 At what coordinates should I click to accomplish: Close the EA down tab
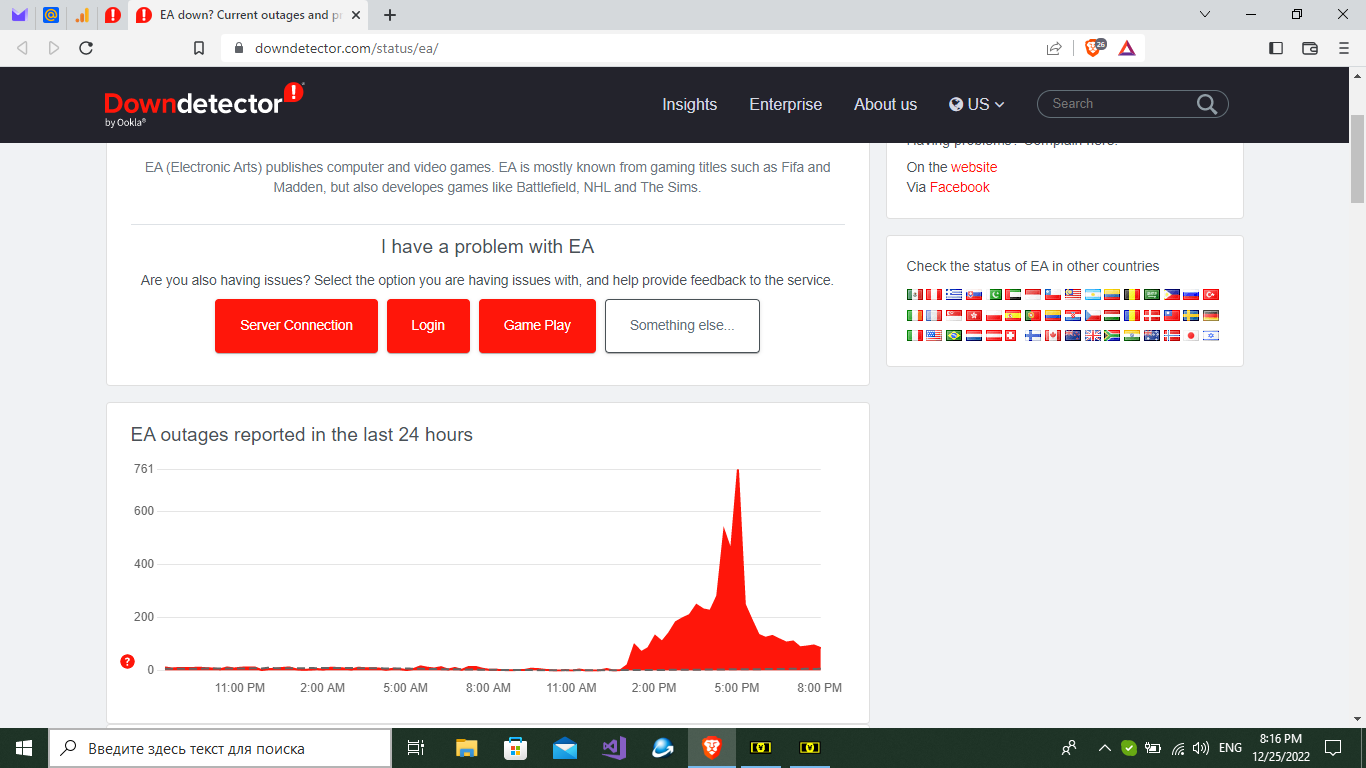(x=354, y=15)
